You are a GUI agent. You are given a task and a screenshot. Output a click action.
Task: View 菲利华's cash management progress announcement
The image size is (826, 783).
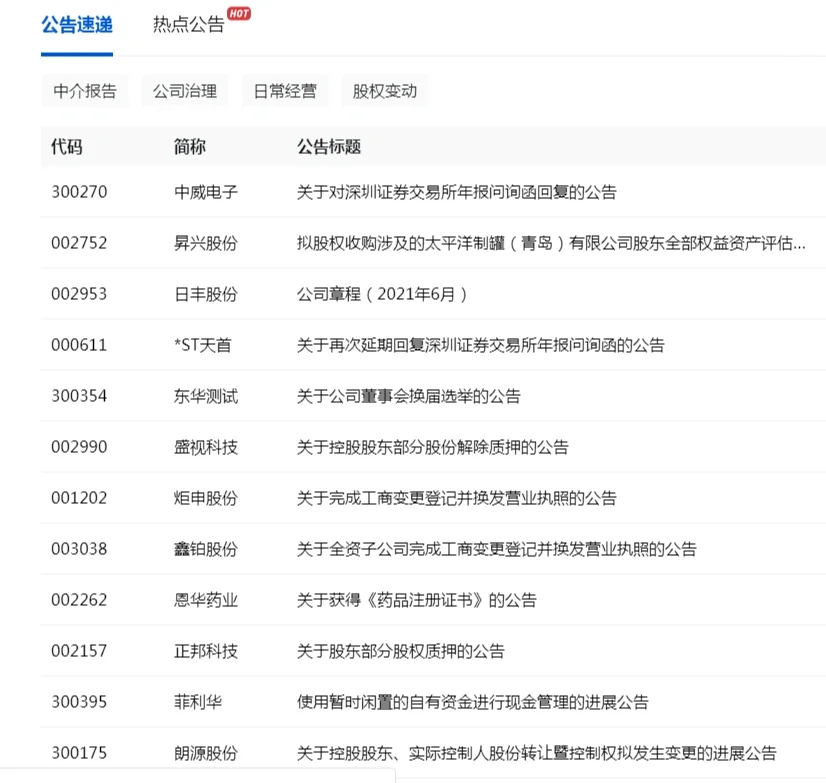point(469,702)
